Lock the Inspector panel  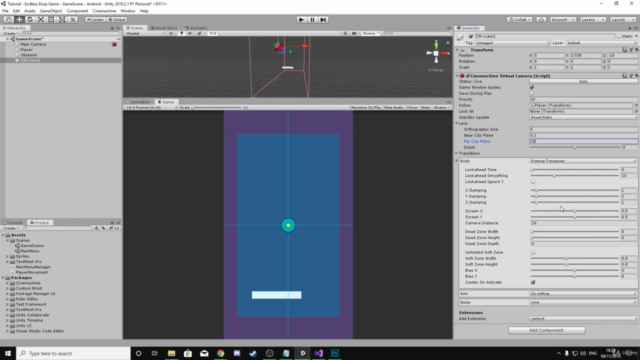coord(630,28)
